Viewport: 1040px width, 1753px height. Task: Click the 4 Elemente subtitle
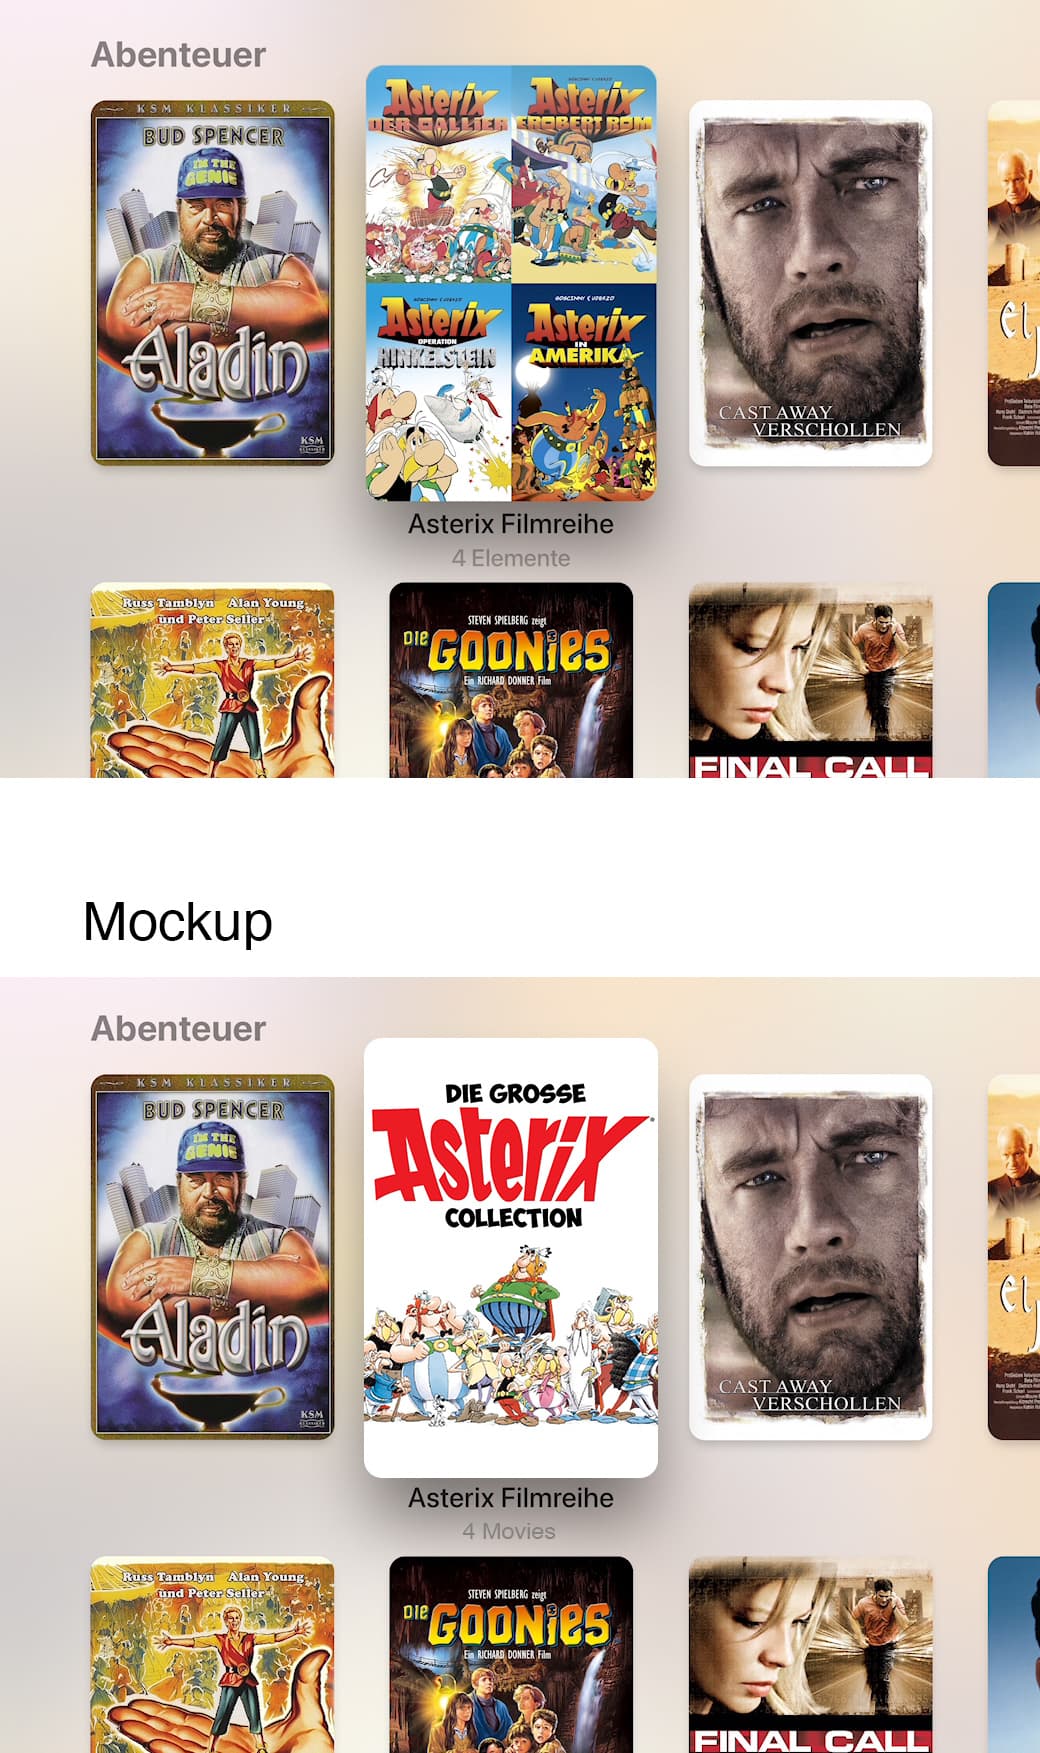pos(511,558)
